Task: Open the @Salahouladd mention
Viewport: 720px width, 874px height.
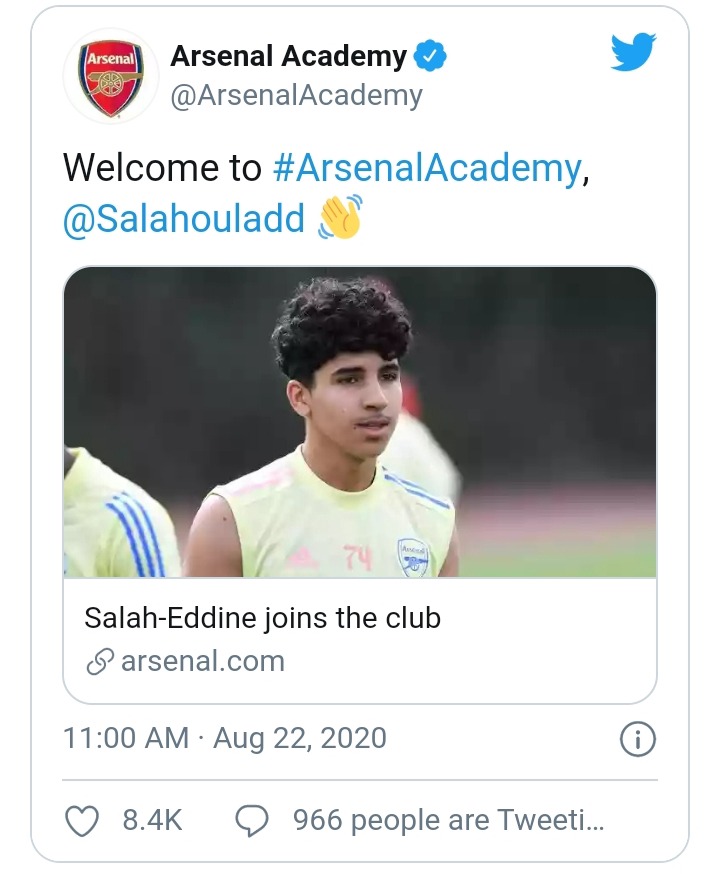Action: [x=184, y=219]
